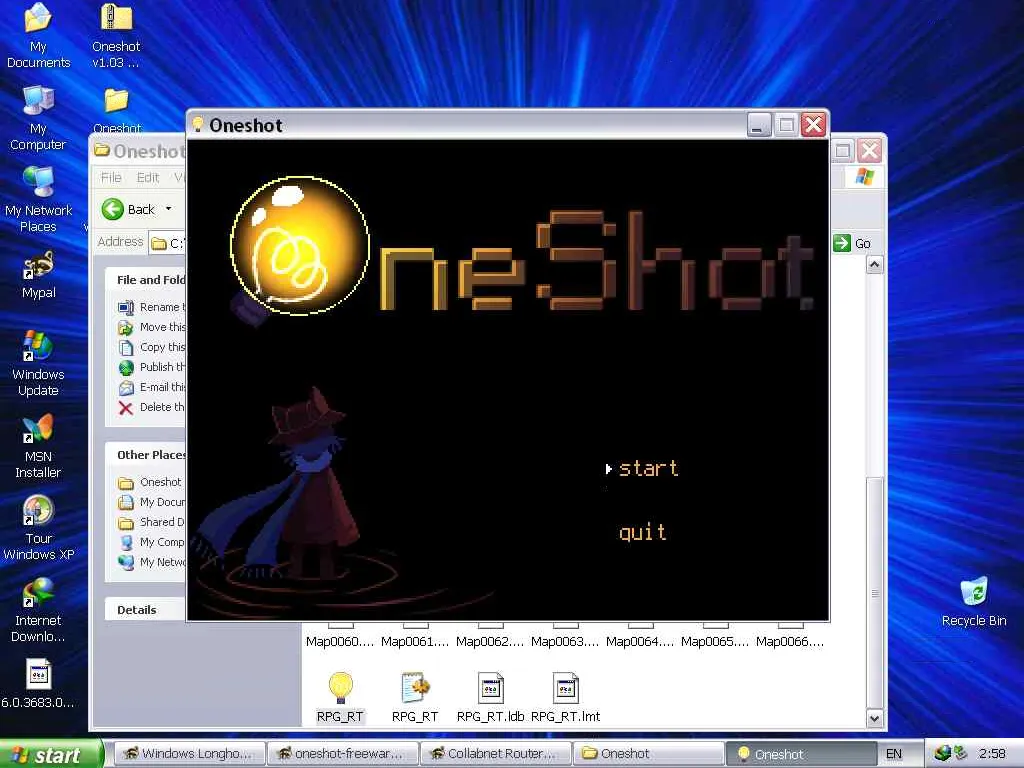Select the Map0066 file label

[790, 641]
